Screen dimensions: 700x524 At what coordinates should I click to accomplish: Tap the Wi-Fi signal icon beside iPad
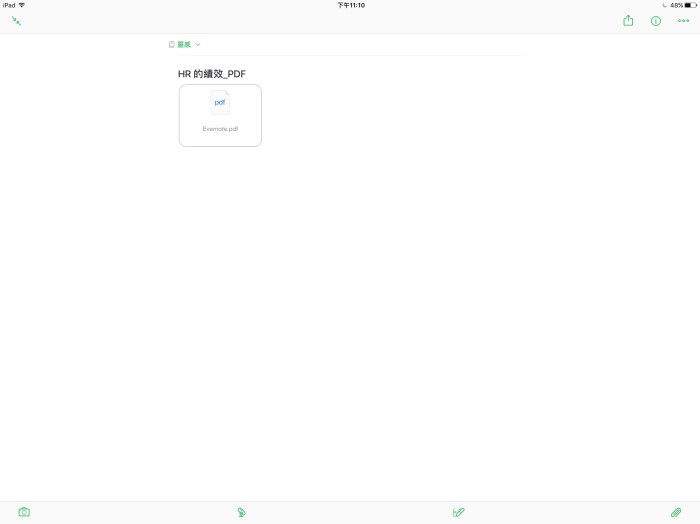tap(22, 5)
